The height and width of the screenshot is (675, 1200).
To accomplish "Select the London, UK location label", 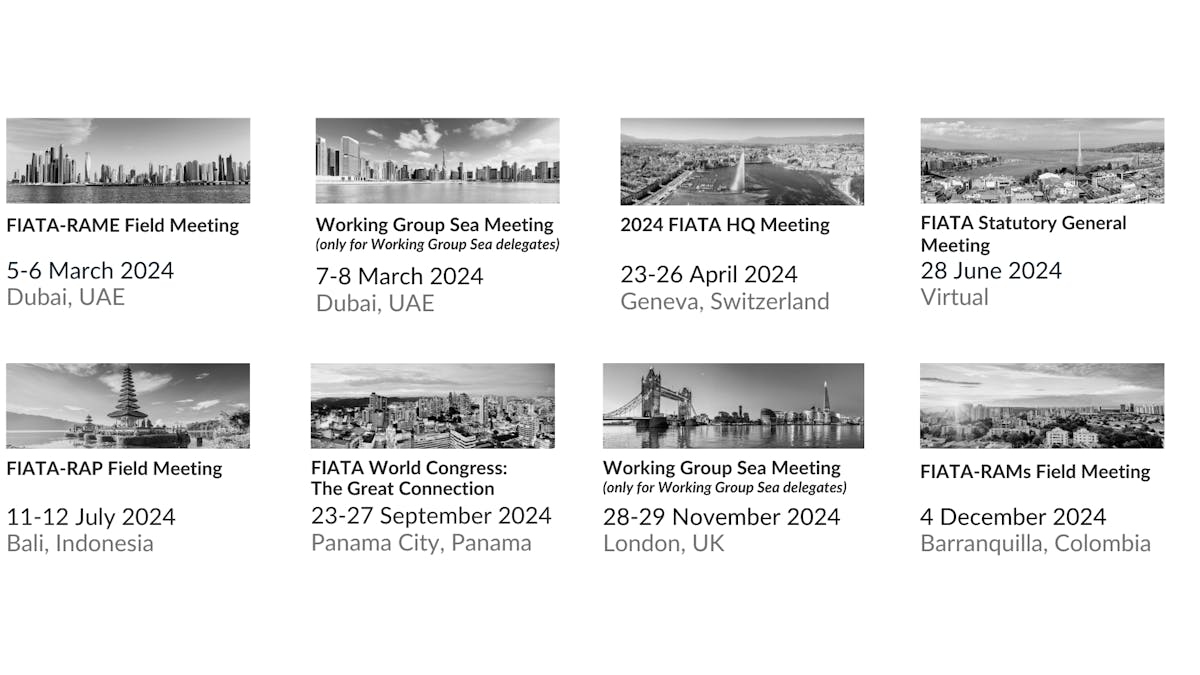I will point(663,543).
